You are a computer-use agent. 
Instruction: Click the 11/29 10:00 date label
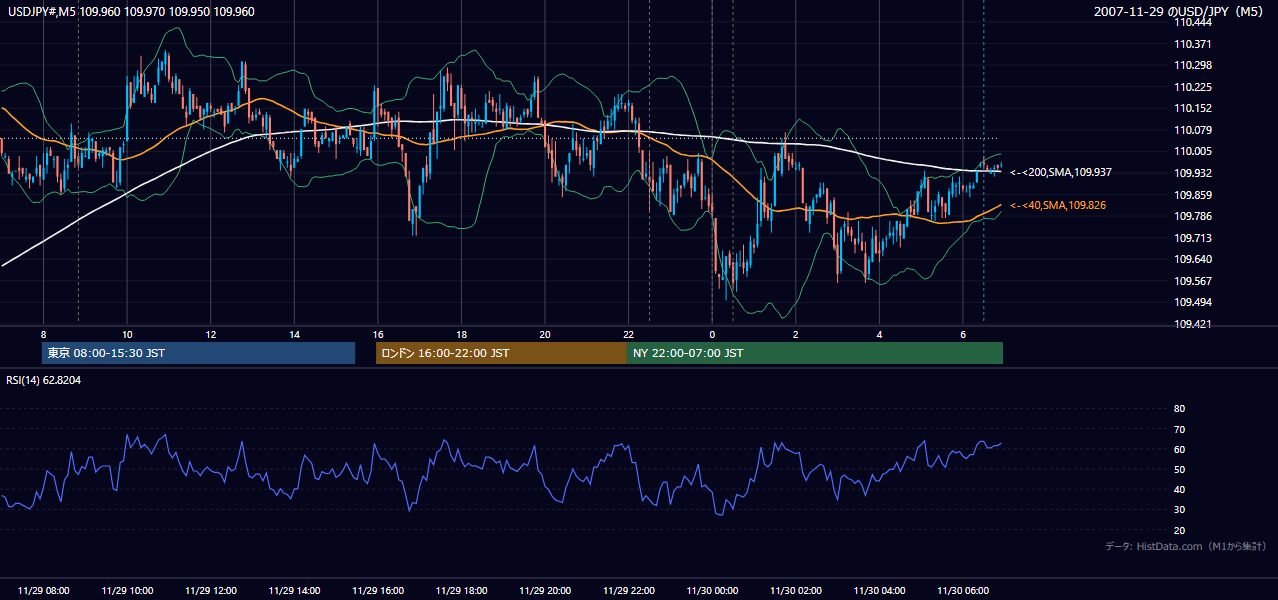[x=127, y=591]
